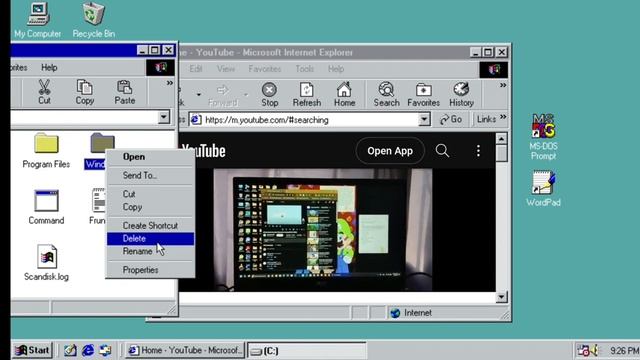The width and height of the screenshot is (640, 360).
Task: Click the Start button
Action: tap(32, 350)
